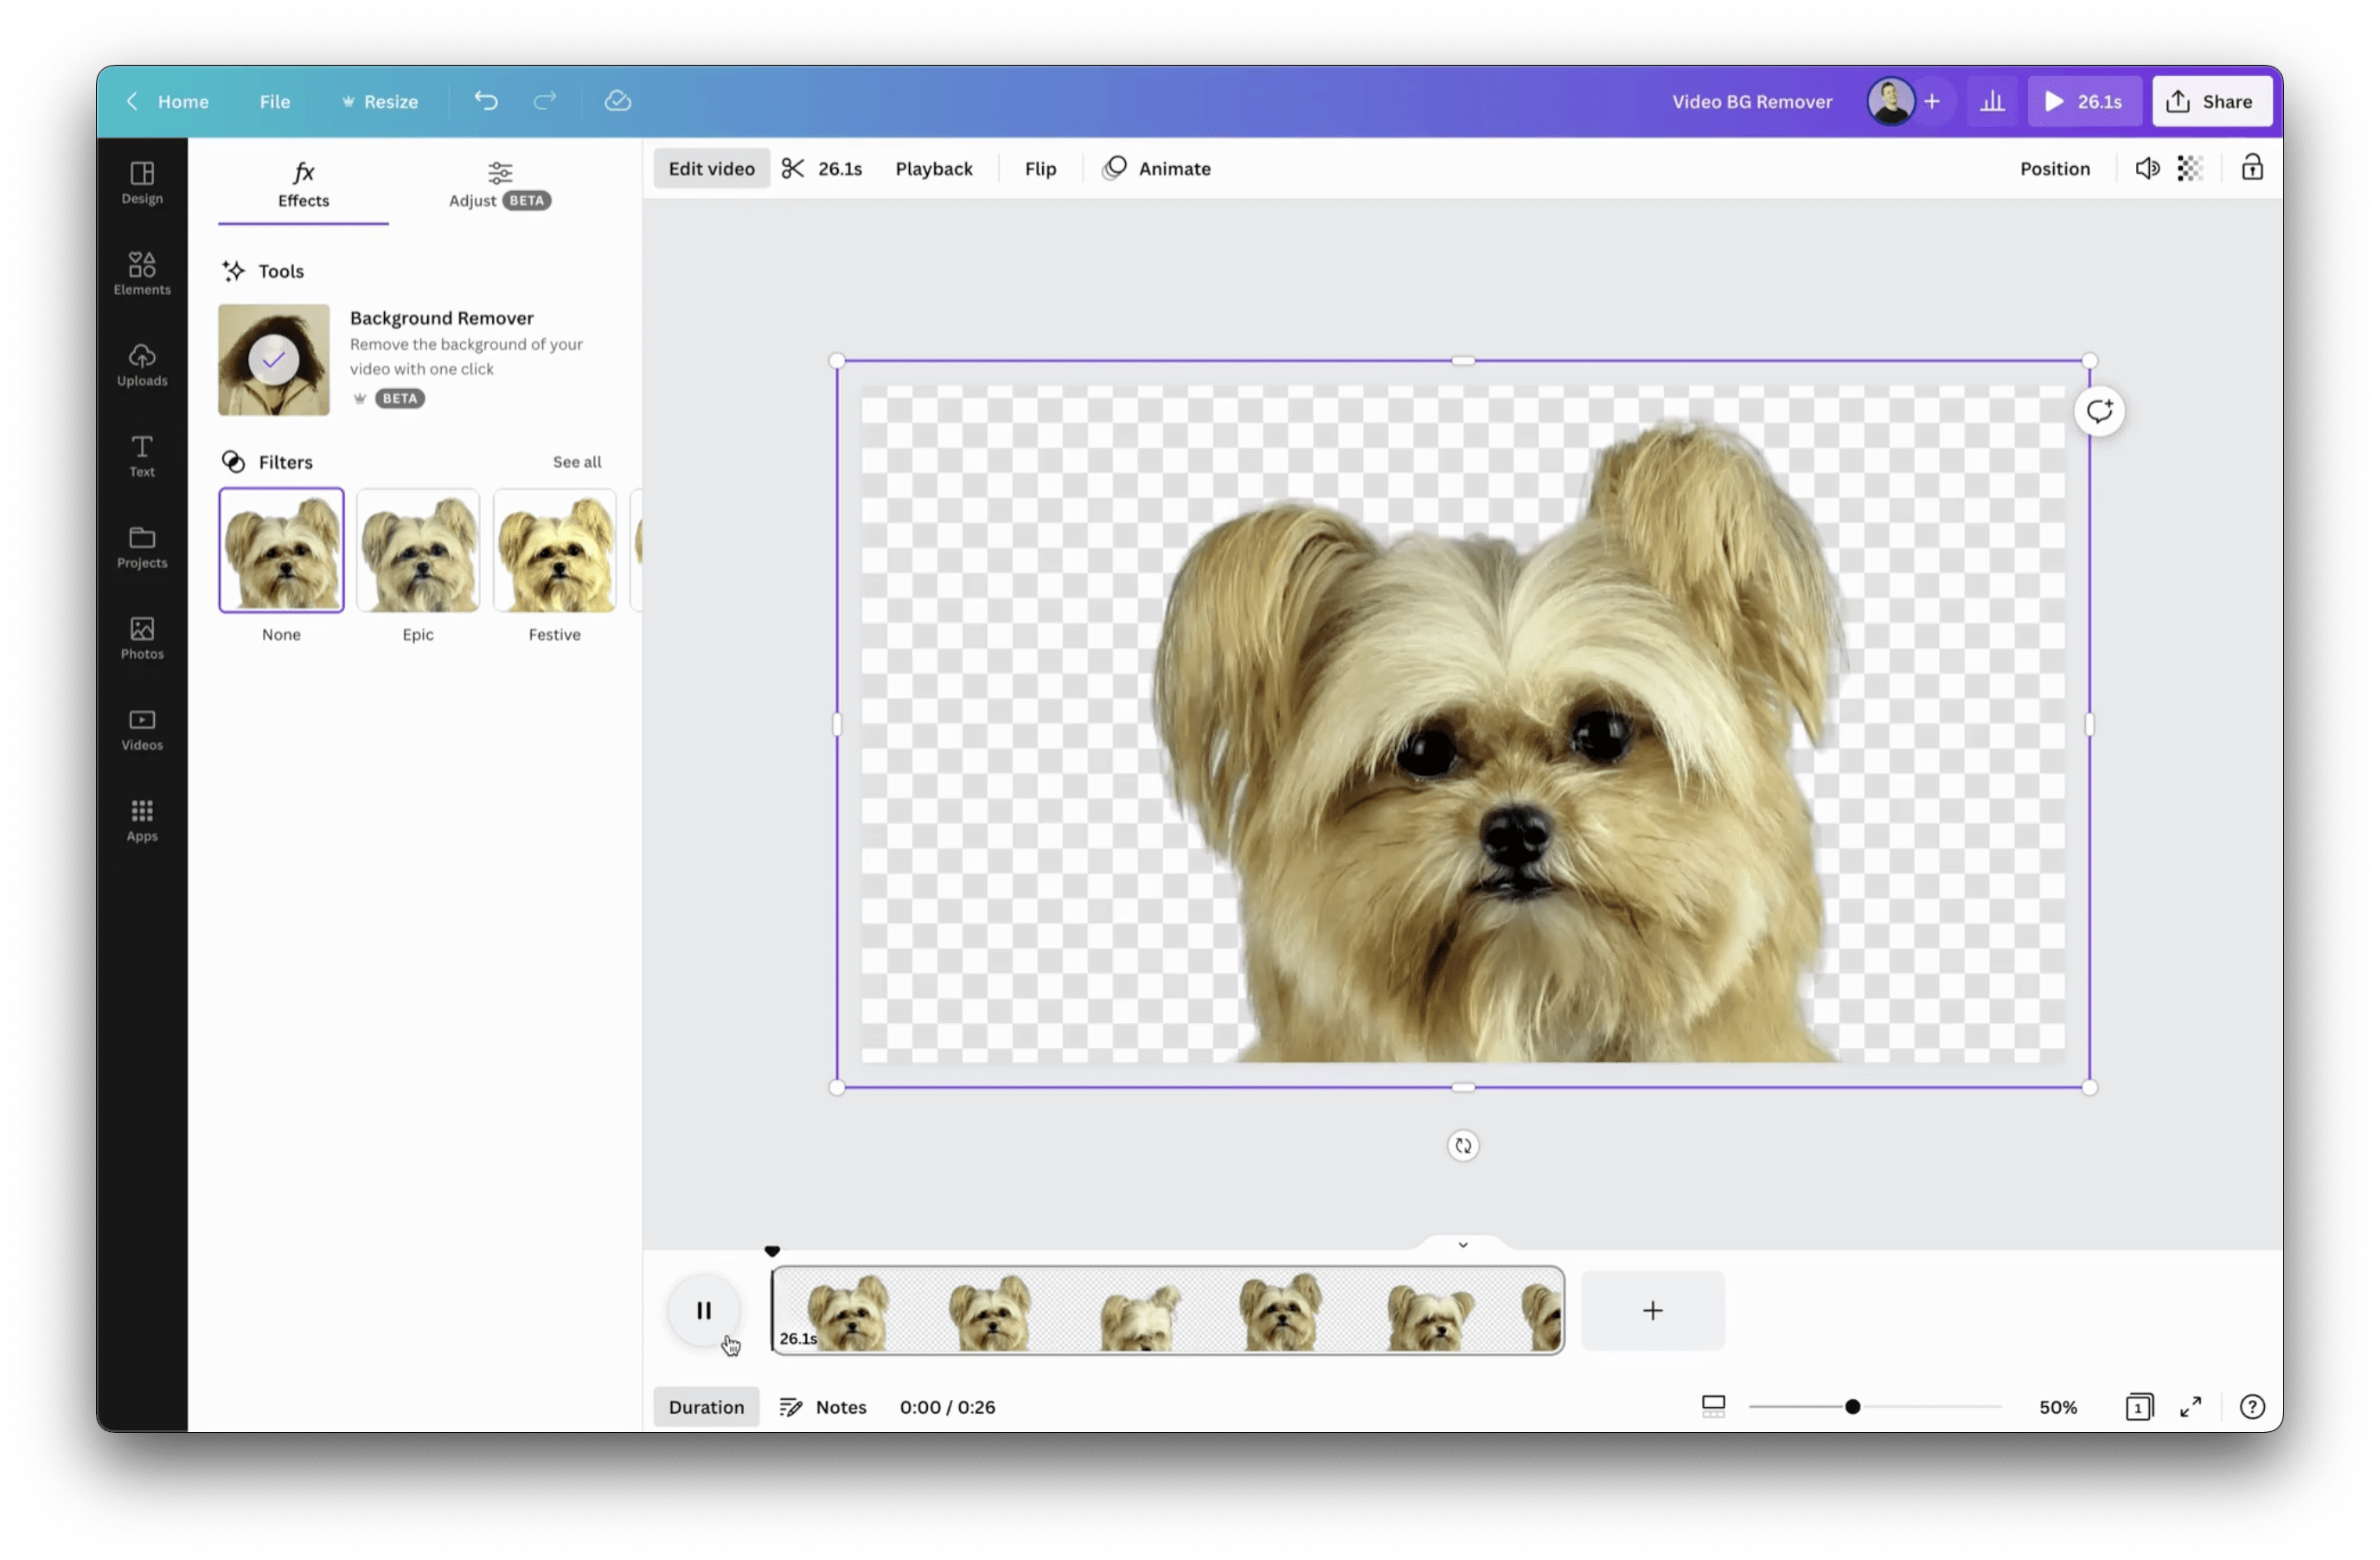Rotate the selected video element

(x=1462, y=1146)
